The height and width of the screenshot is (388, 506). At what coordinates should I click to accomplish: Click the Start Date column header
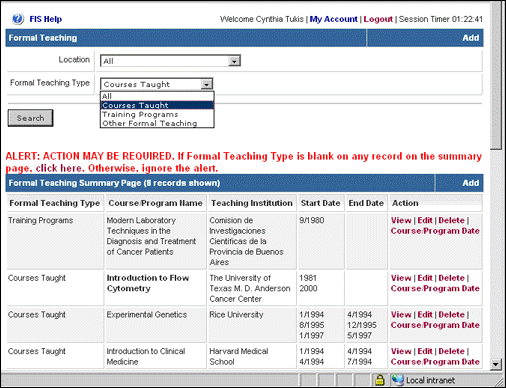pos(320,203)
